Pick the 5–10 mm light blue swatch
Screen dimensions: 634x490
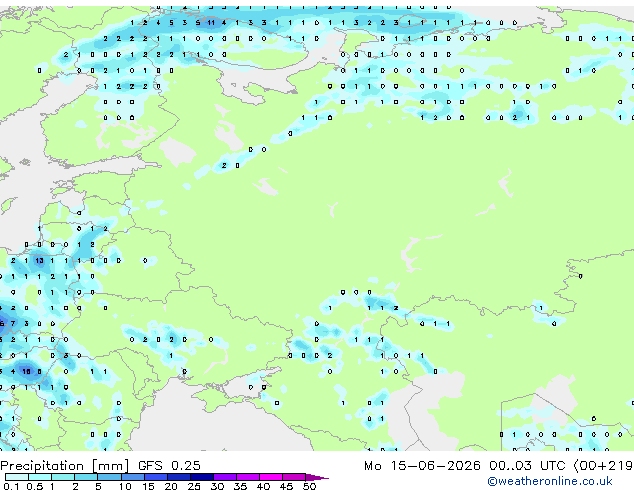[x=109, y=477]
